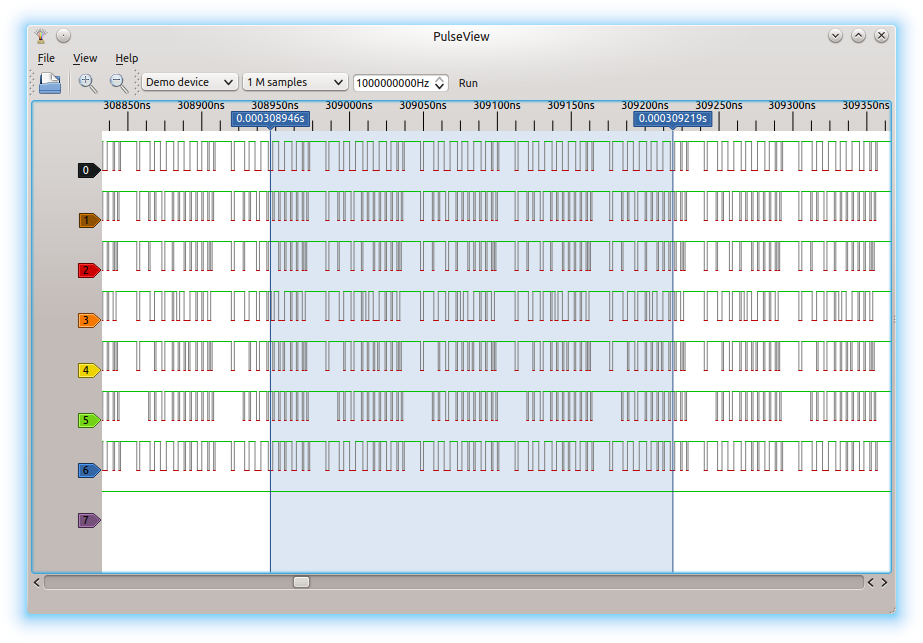Open the View menu
923x643 pixels.
(85, 58)
